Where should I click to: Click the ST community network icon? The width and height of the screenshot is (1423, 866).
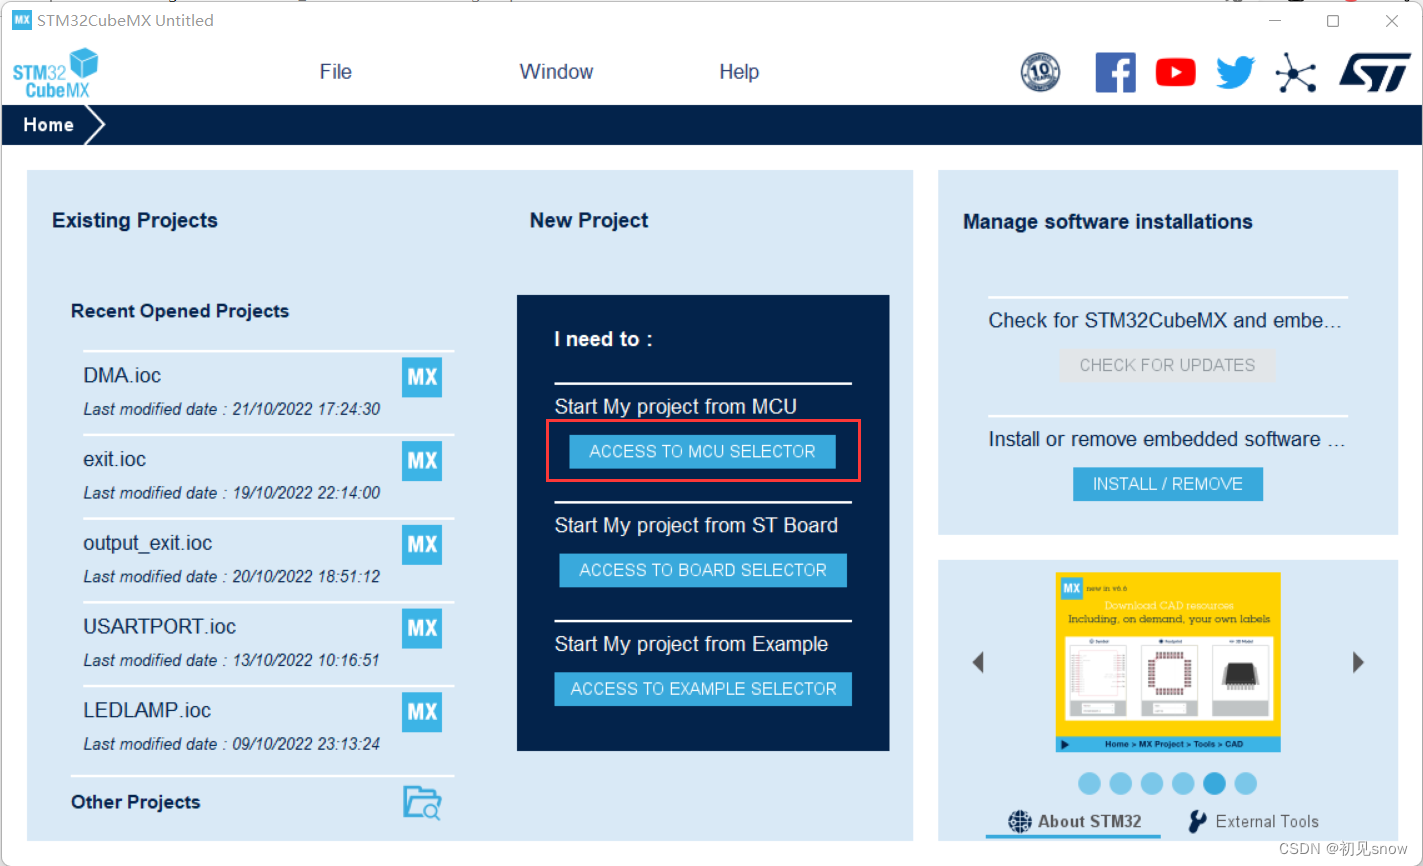1296,72
